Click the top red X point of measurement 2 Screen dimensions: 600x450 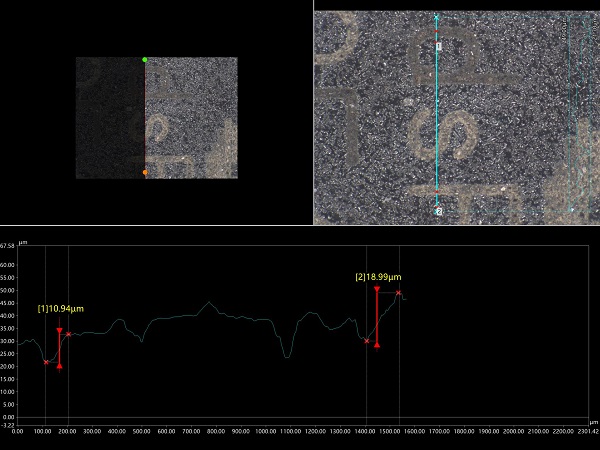398,293
